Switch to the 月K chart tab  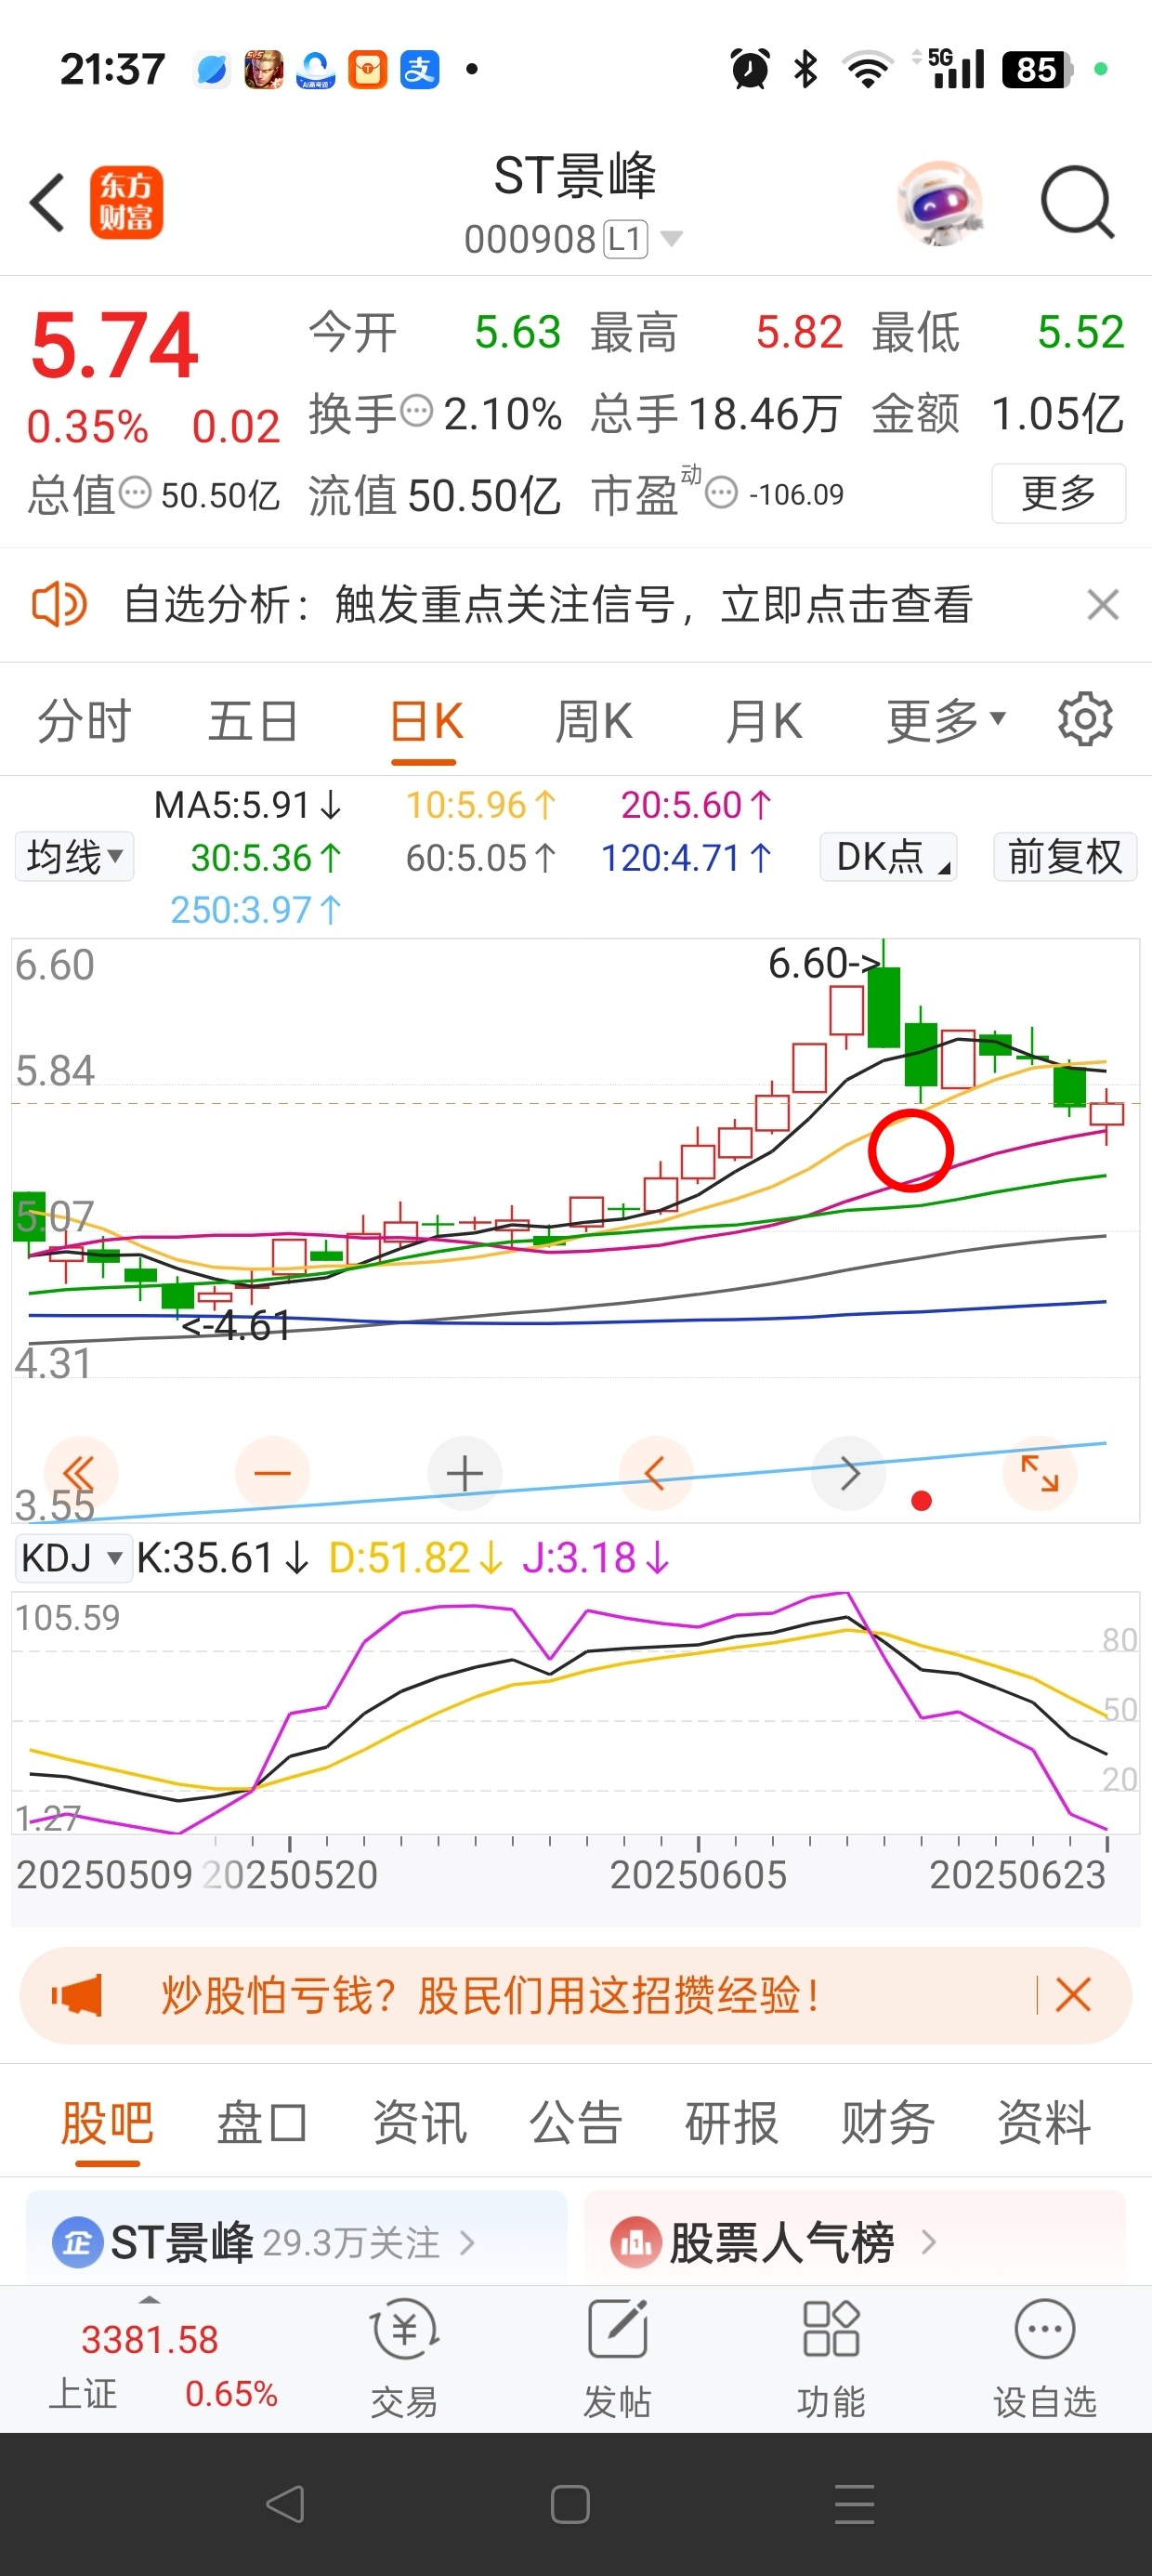pyautogui.click(x=764, y=721)
